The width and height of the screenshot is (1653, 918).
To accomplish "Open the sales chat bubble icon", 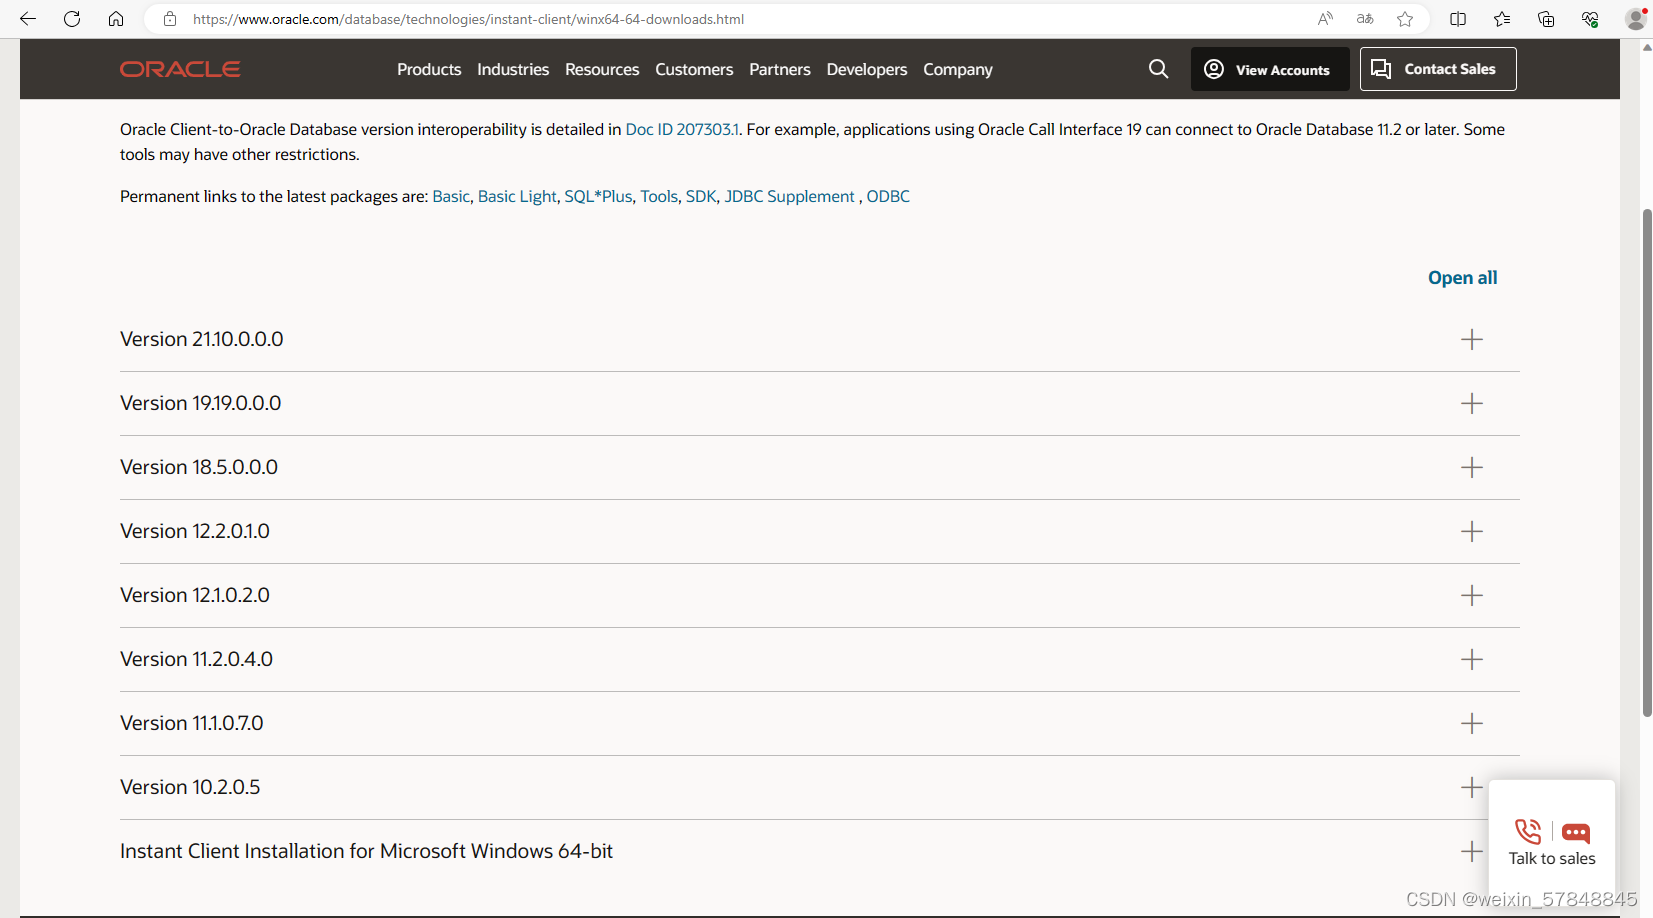I will point(1576,831).
